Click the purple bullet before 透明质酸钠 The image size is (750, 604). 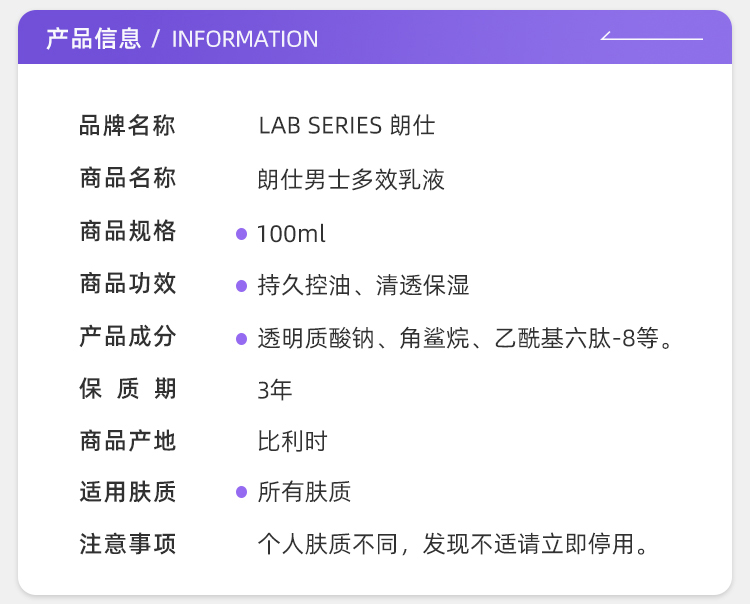[241, 339]
